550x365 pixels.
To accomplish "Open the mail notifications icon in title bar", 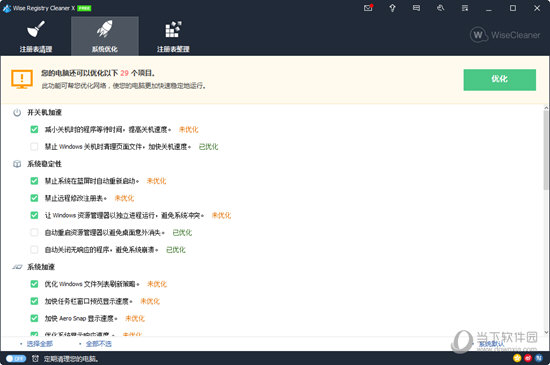I will click(x=368, y=8).
